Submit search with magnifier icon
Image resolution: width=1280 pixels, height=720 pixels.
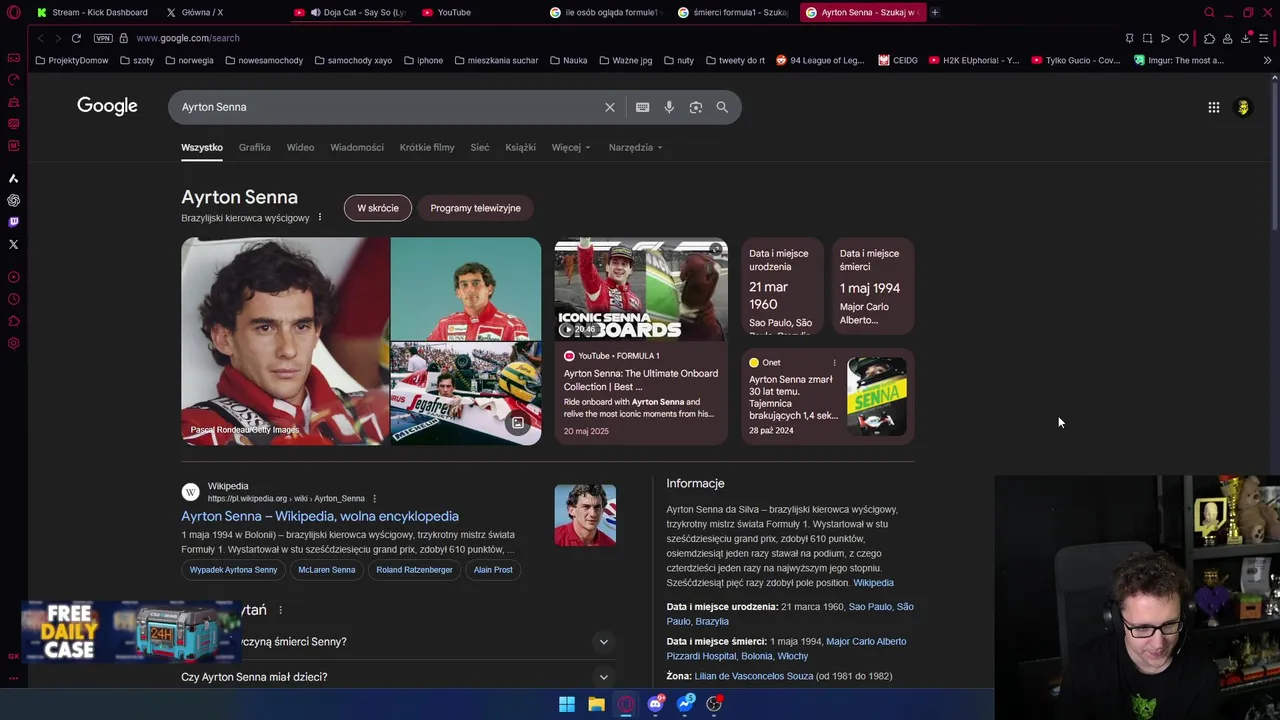coord(722,107)
